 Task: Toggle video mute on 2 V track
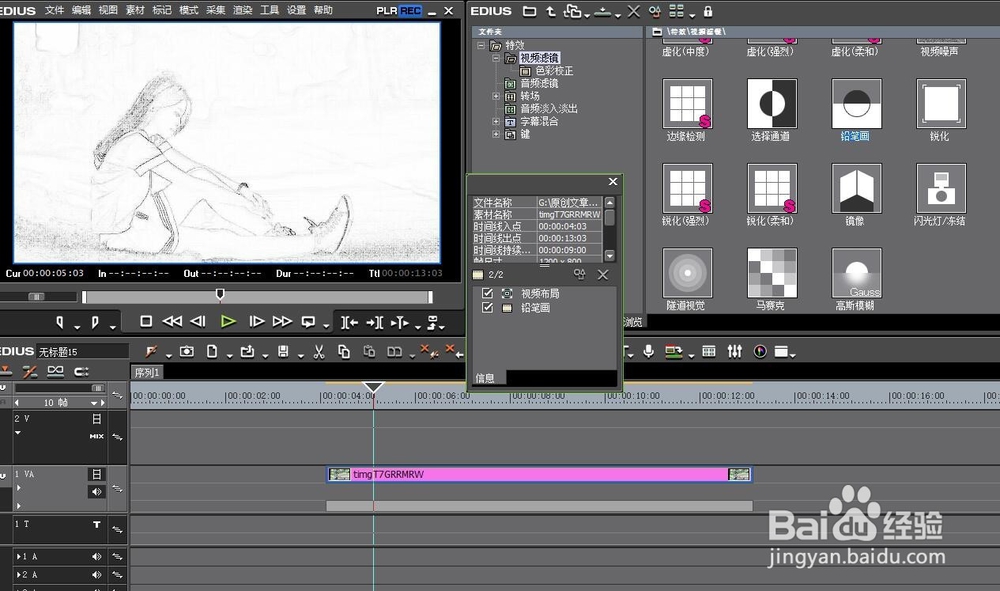[x=97, y=419]
